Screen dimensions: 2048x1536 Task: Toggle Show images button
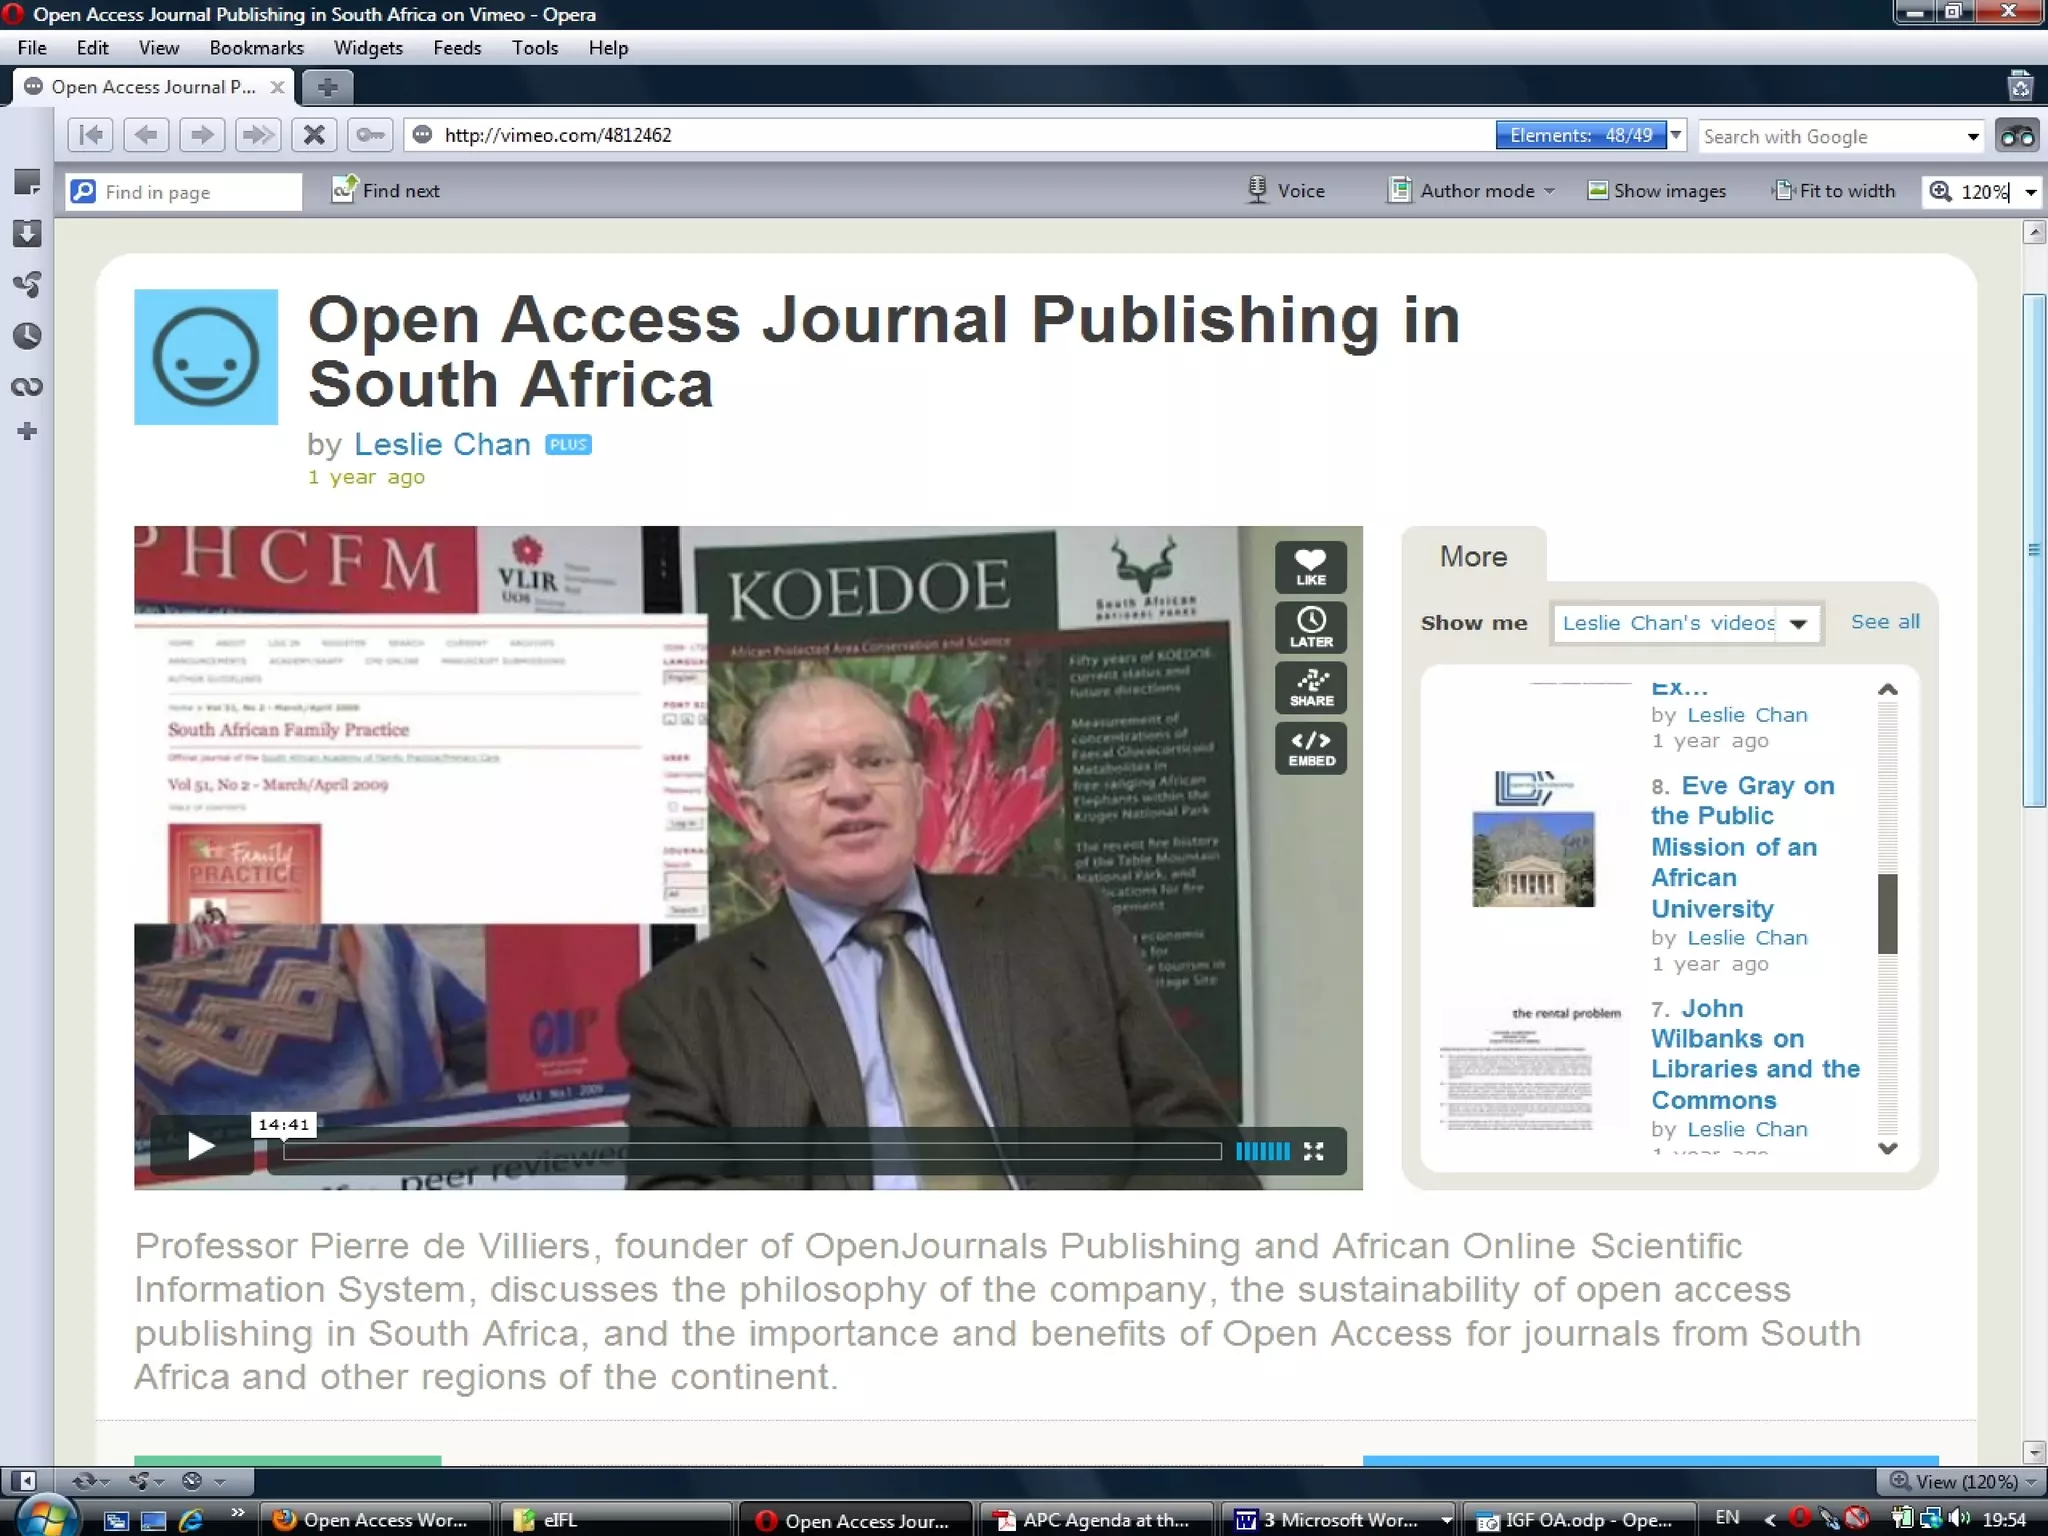coord(1657,191)
